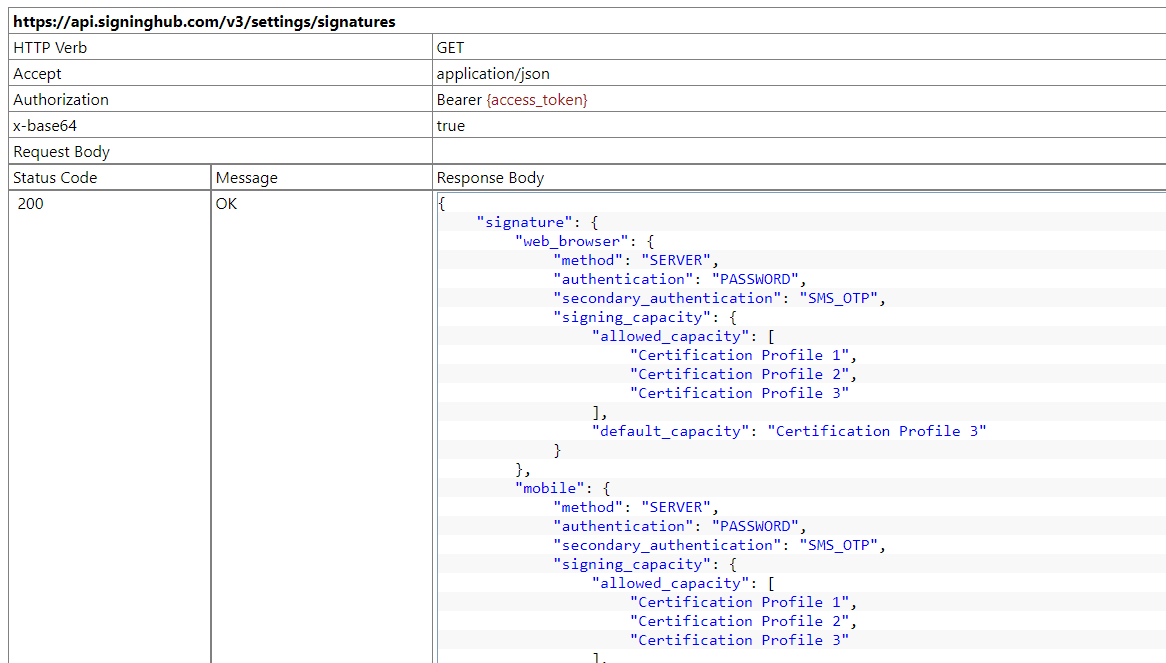This screenshot has width=1166, height=663.
Task: Click the API endpoint URL heading
Action: (204, 21)
